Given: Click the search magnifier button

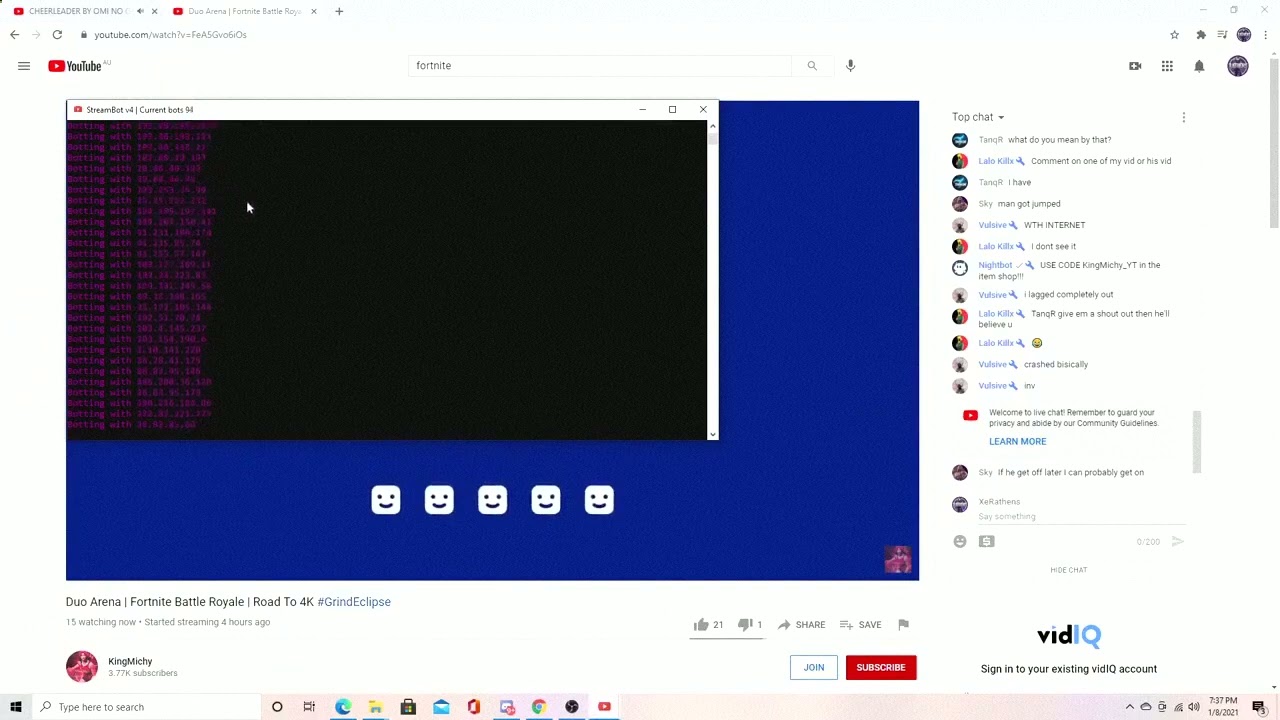Looking at the screenshot, I should 812,66.
